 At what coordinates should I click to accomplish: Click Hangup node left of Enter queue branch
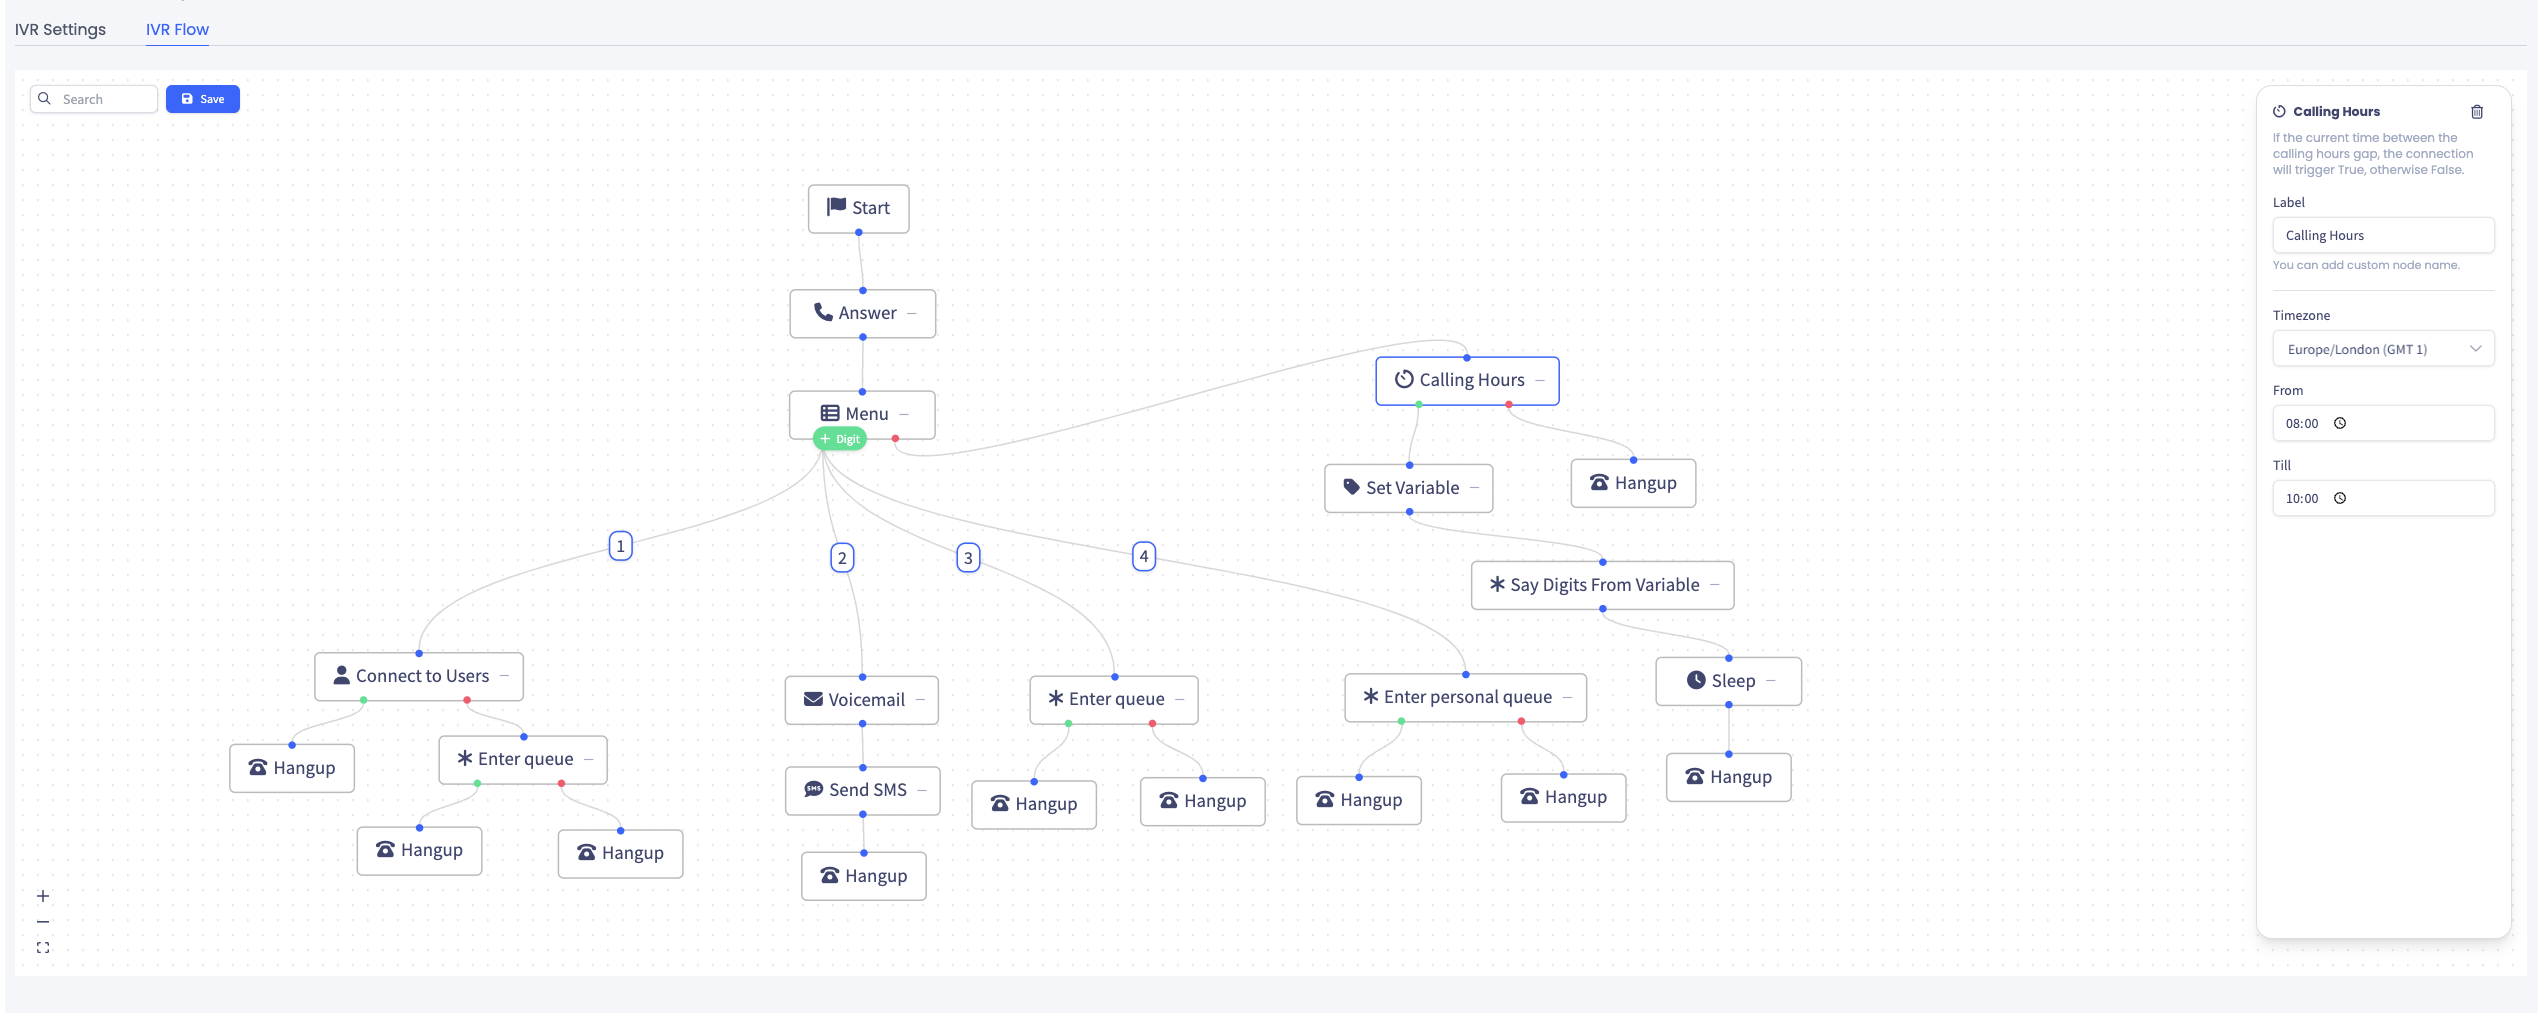click(x=292, y=768)
